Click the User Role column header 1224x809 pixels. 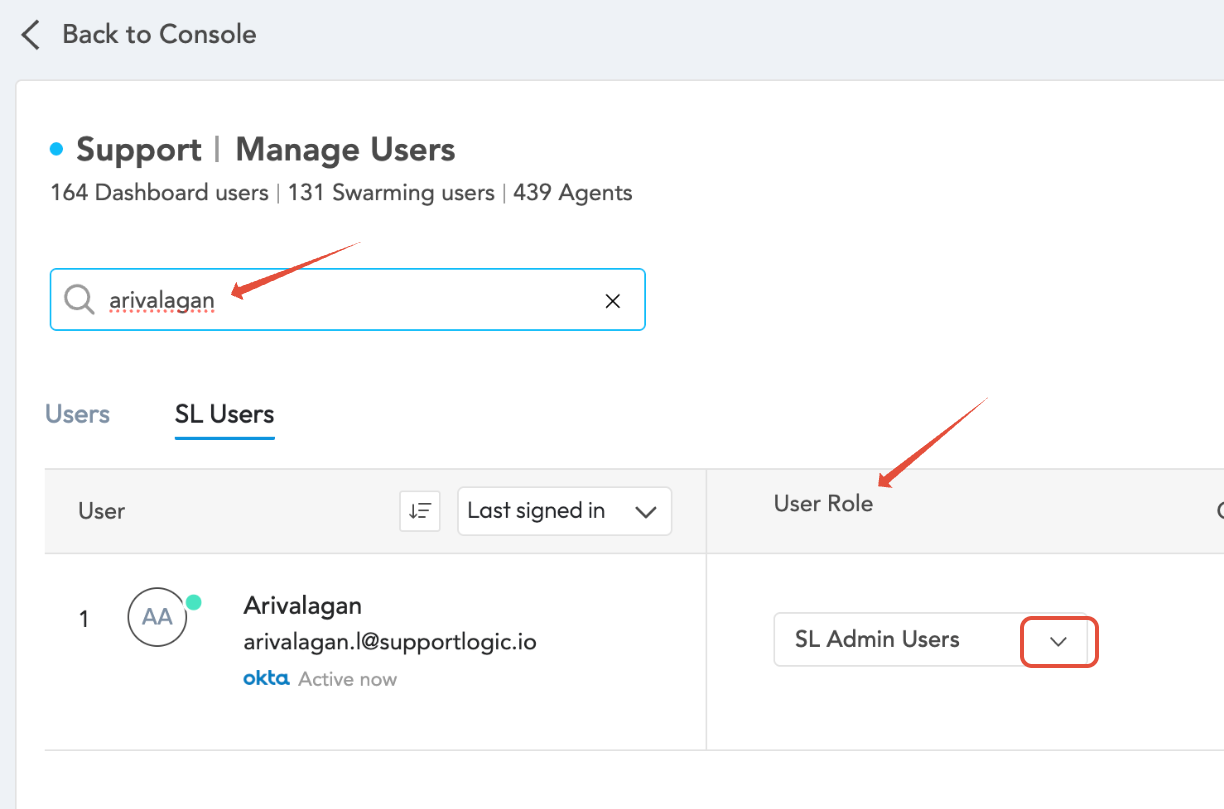click(x=823, y=503)
